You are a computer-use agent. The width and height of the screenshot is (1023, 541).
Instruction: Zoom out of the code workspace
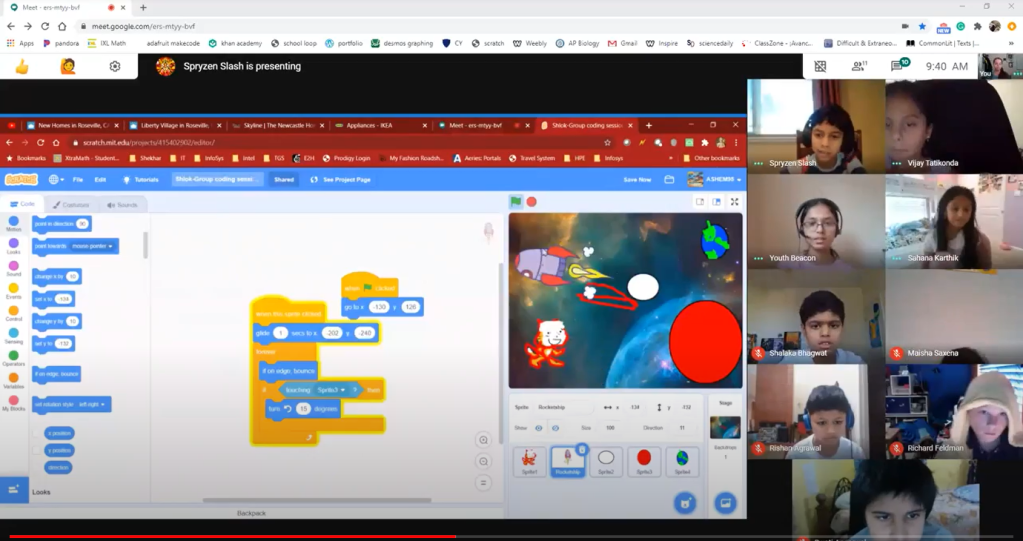pos(483,461)
